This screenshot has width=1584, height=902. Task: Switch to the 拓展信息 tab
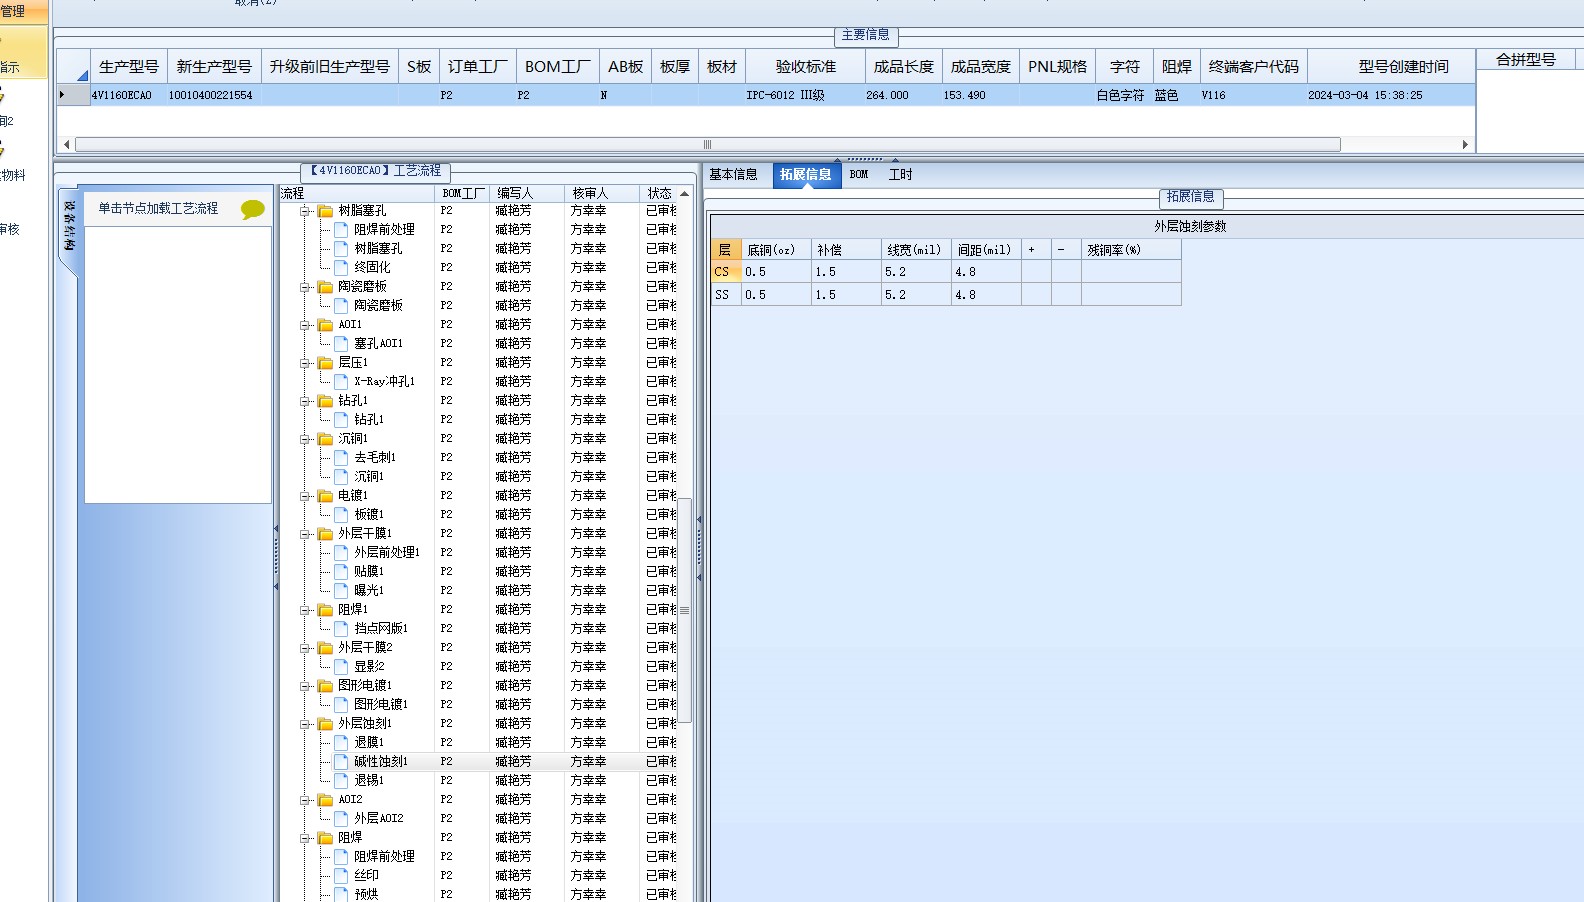click(x=806, y=175)
